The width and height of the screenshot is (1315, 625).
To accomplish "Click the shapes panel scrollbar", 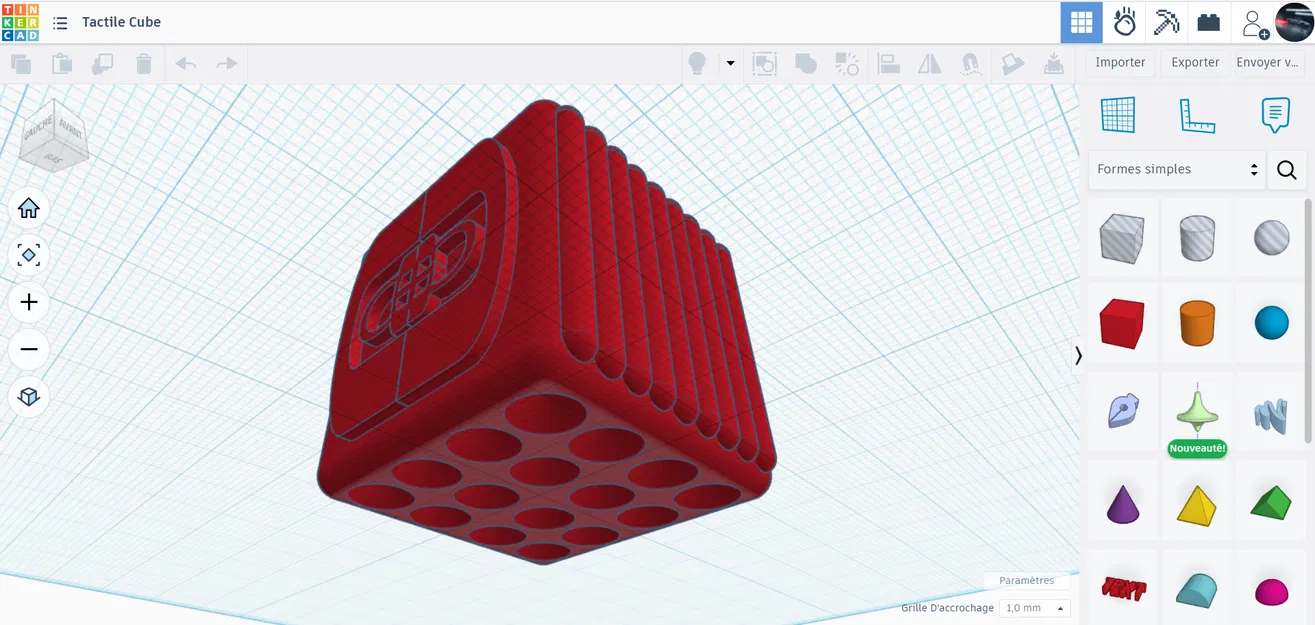I will [1308, 320].
